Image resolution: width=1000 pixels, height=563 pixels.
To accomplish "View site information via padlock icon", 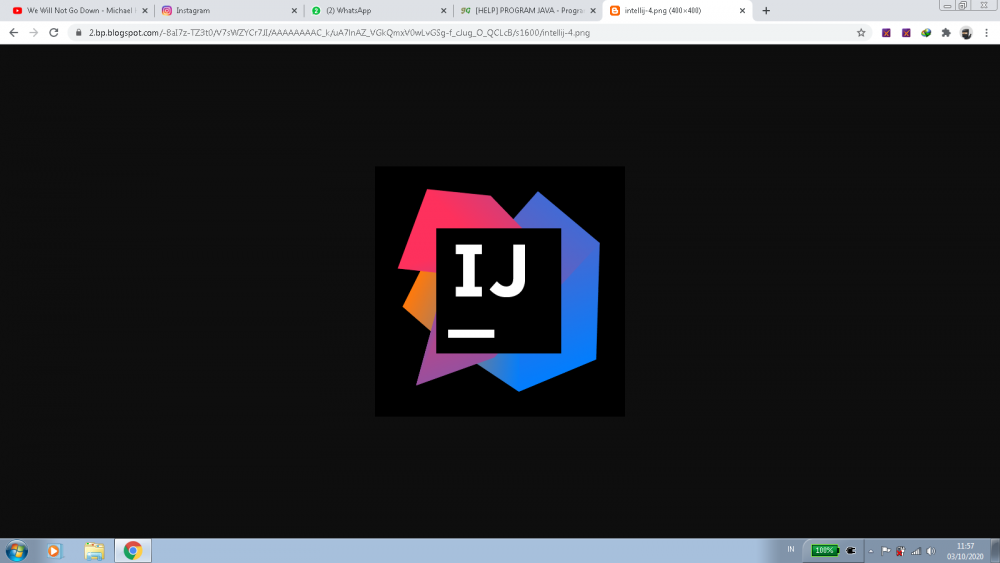I will [x=78, y=33].
